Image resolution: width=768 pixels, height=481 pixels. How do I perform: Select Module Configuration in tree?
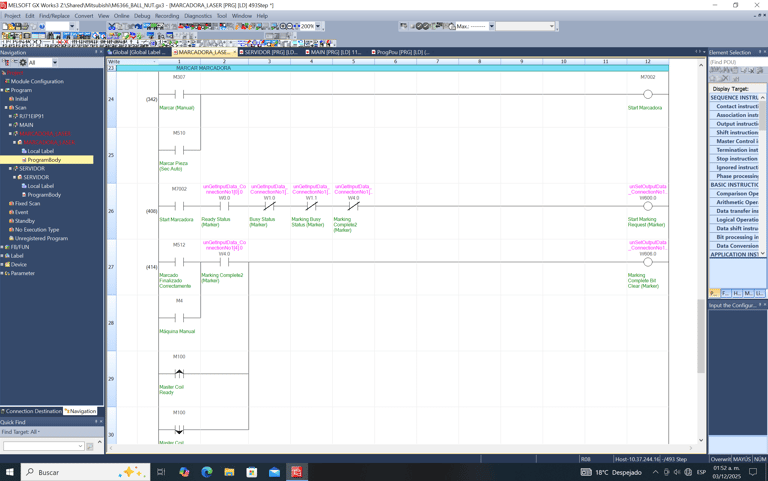37,81
